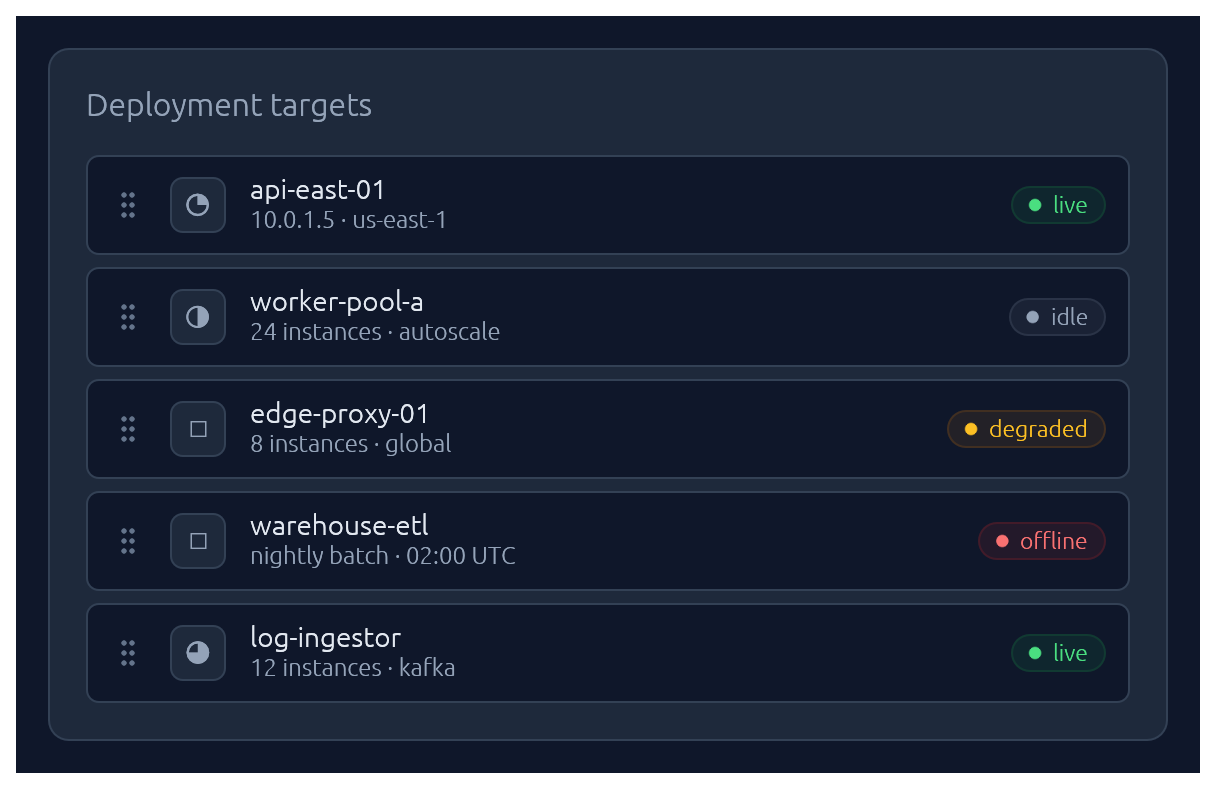Screen dimensions: 1216x789
Task: Select the partial-circle icon for log-ingestor
Action: [x=197, y=653]
